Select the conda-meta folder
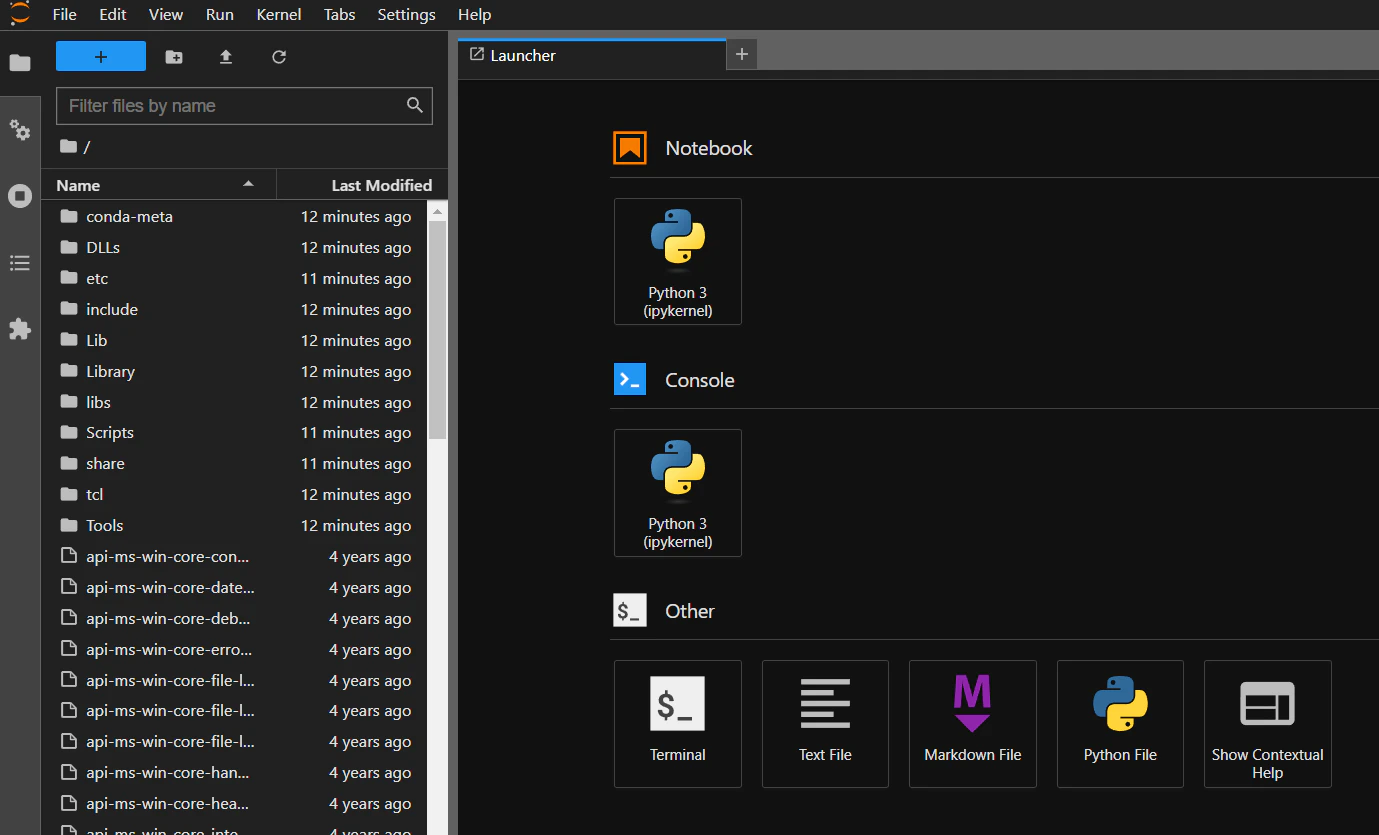This screenshot has height=835, width=1379. click(234, 217)
